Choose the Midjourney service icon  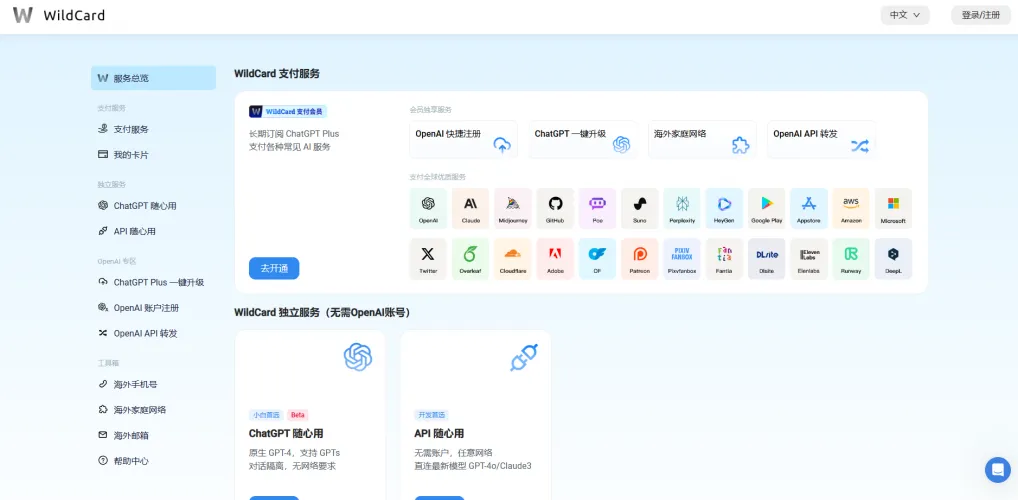[x=513, y=208]
